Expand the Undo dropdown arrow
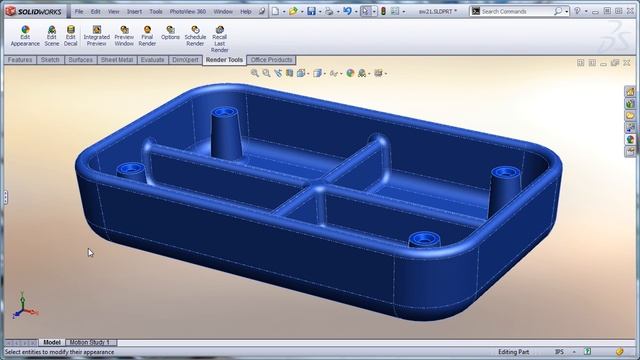Viewport: 640px width, 360px height. pyautogui.click(x=356, y=12)
